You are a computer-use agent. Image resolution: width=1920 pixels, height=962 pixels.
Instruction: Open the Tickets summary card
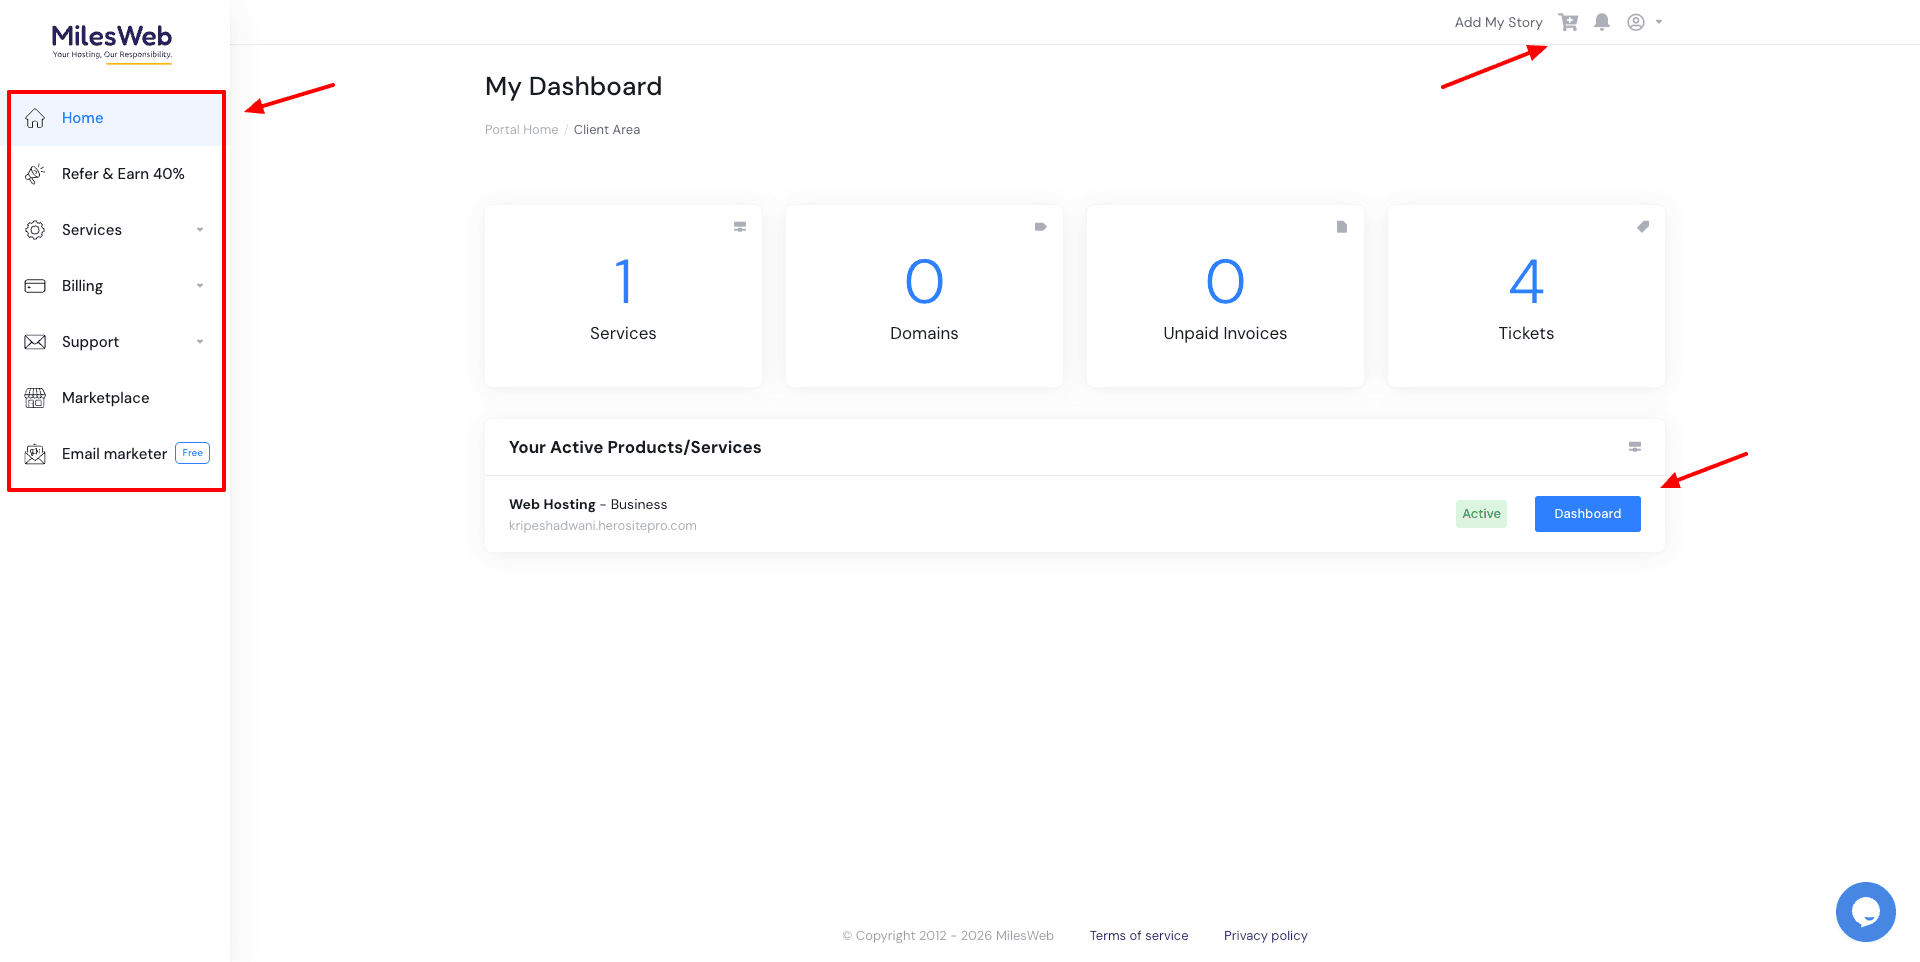tap(1526, 296)
